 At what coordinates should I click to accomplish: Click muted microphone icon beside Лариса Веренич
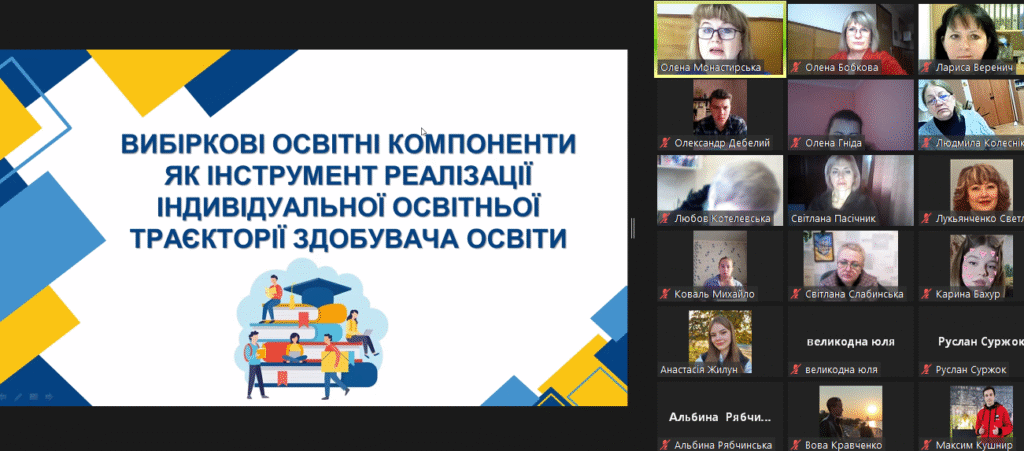point(927,68)
